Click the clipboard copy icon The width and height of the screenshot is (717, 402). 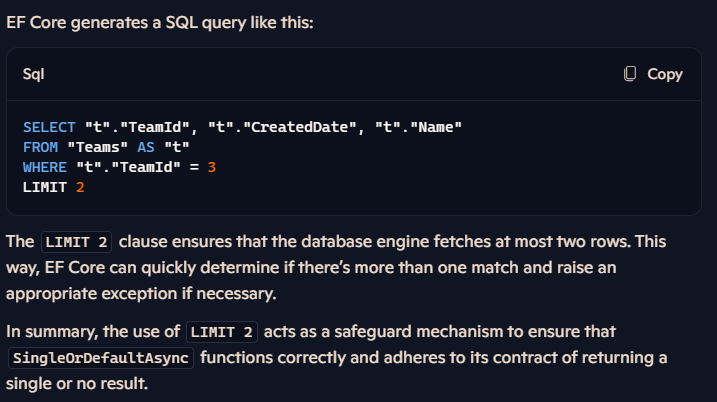(630, 74)
